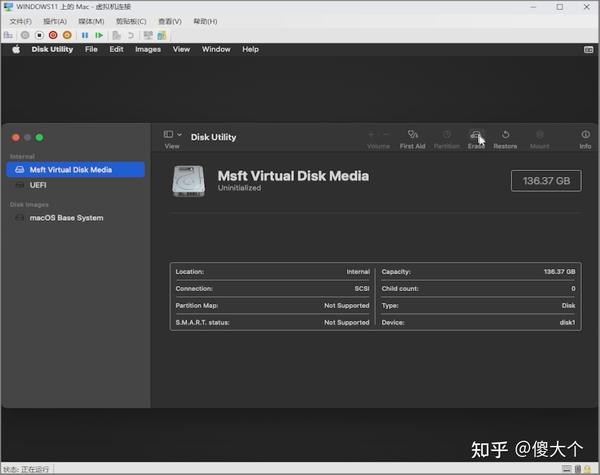Open the Hyper-V 文件(F) menu
Image resolution: width=600 pixels, height=475 pixels.
click(21, 21)
